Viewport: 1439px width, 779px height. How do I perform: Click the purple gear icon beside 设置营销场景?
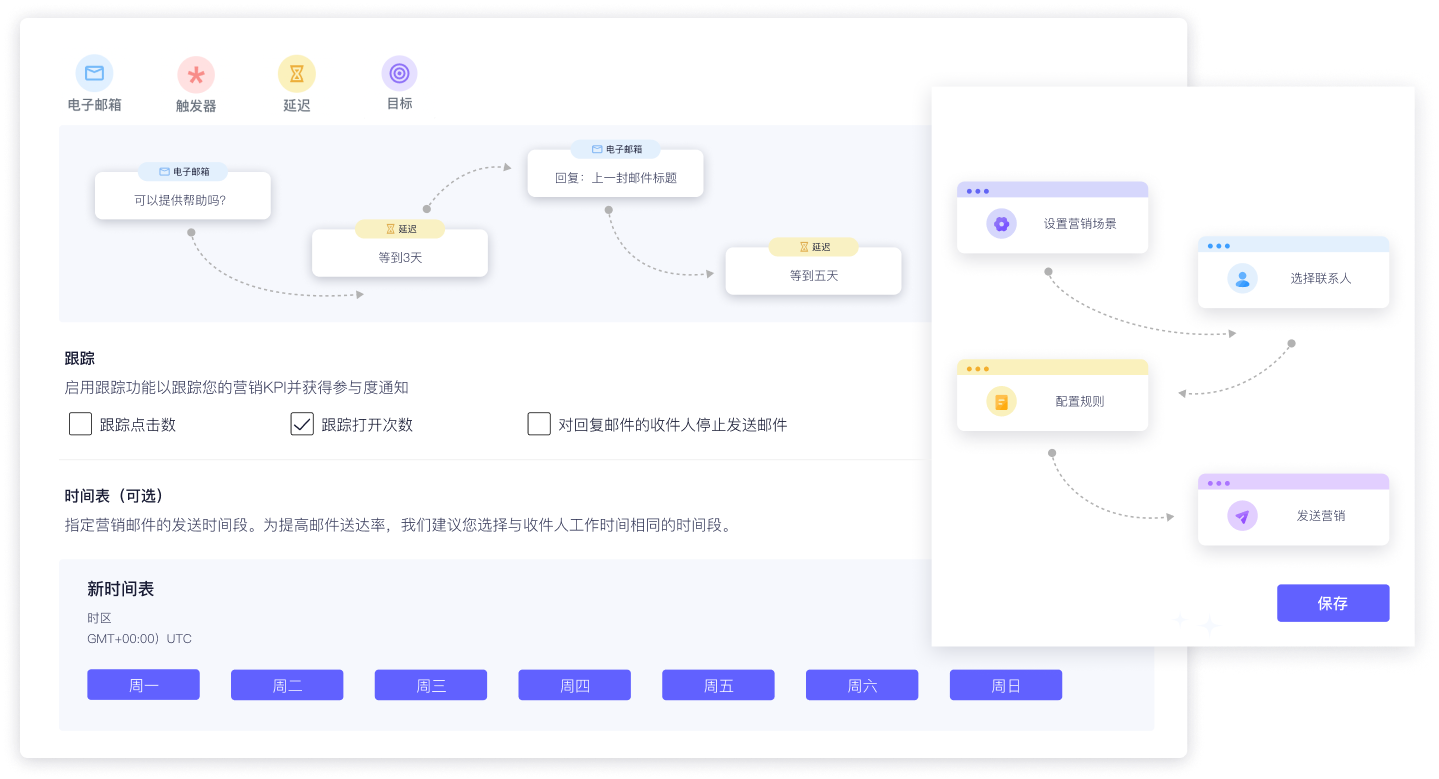point(1001,224)
